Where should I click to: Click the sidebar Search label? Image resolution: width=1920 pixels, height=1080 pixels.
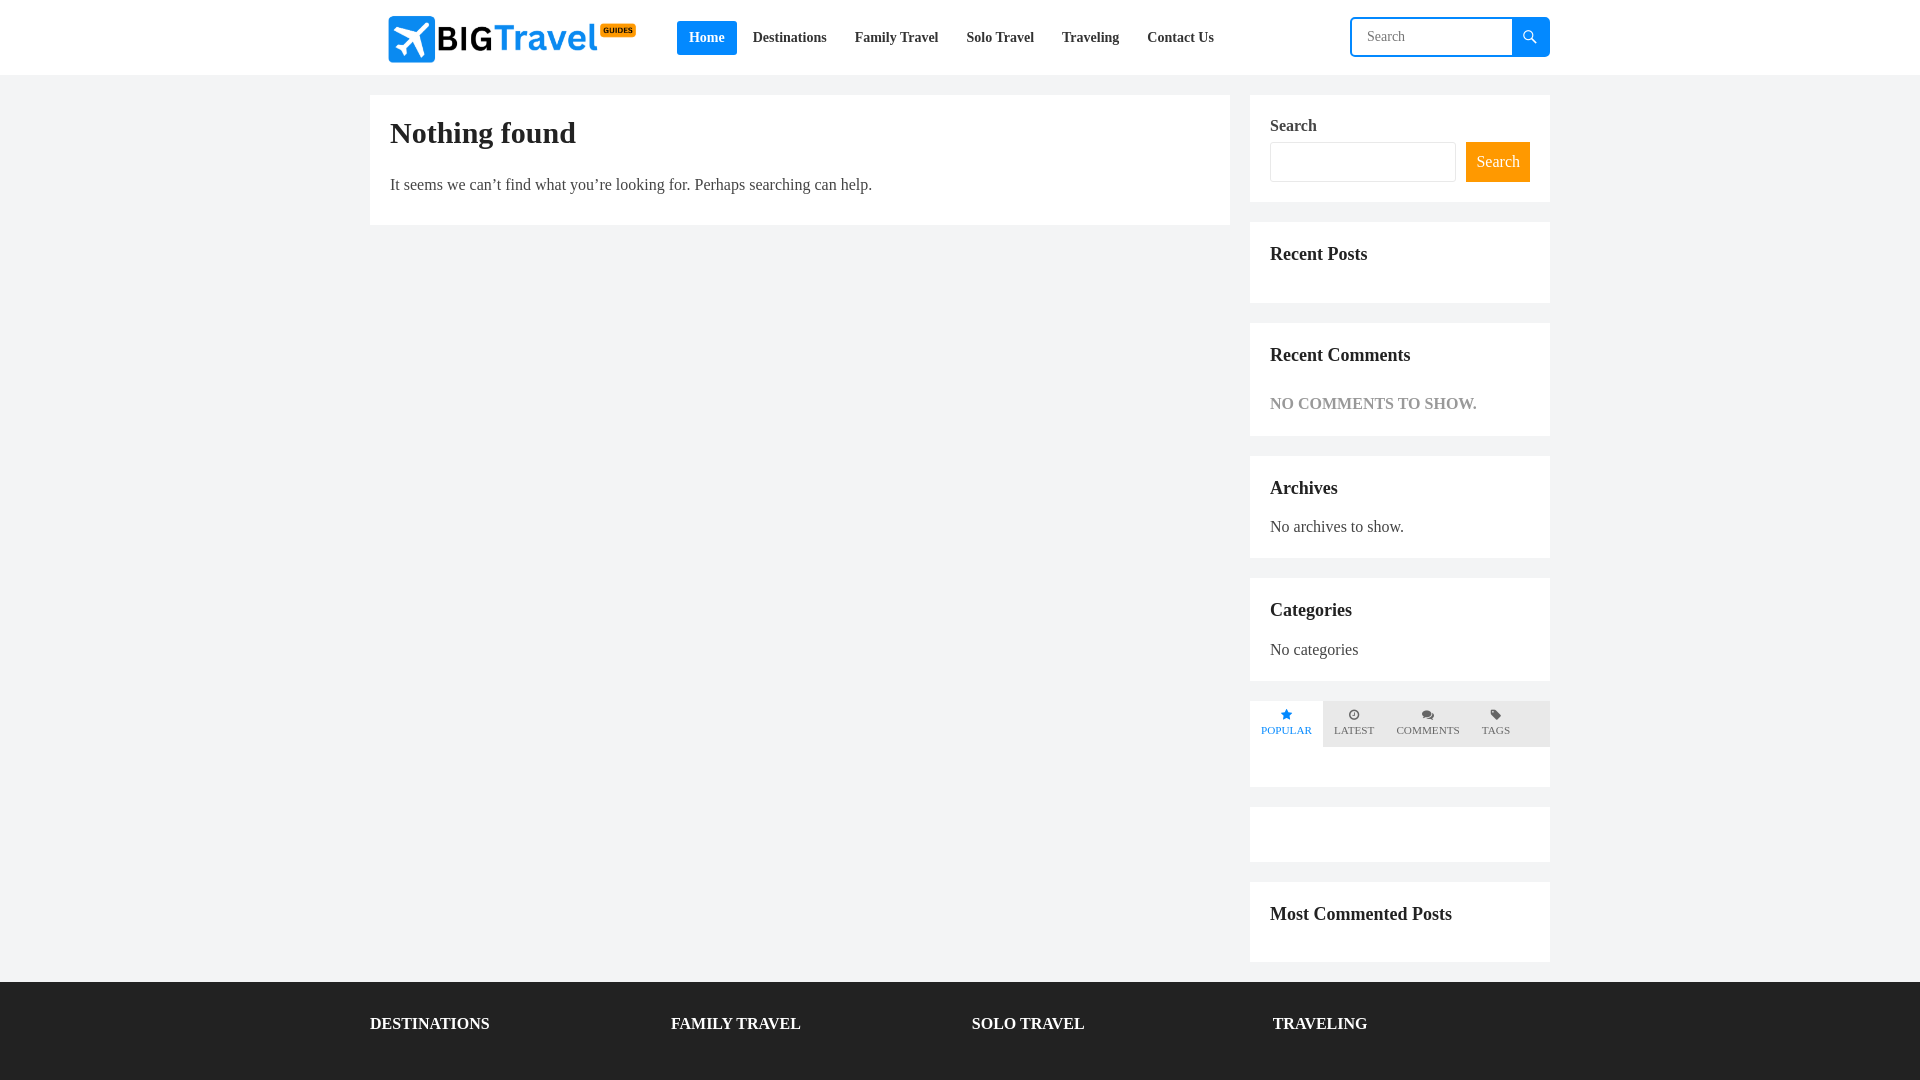click(x=1293, y=126)
